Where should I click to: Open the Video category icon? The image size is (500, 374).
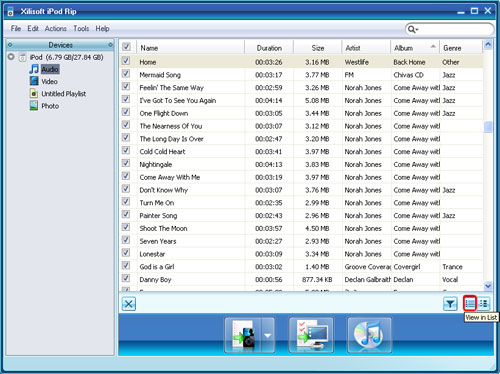(34, 81)
